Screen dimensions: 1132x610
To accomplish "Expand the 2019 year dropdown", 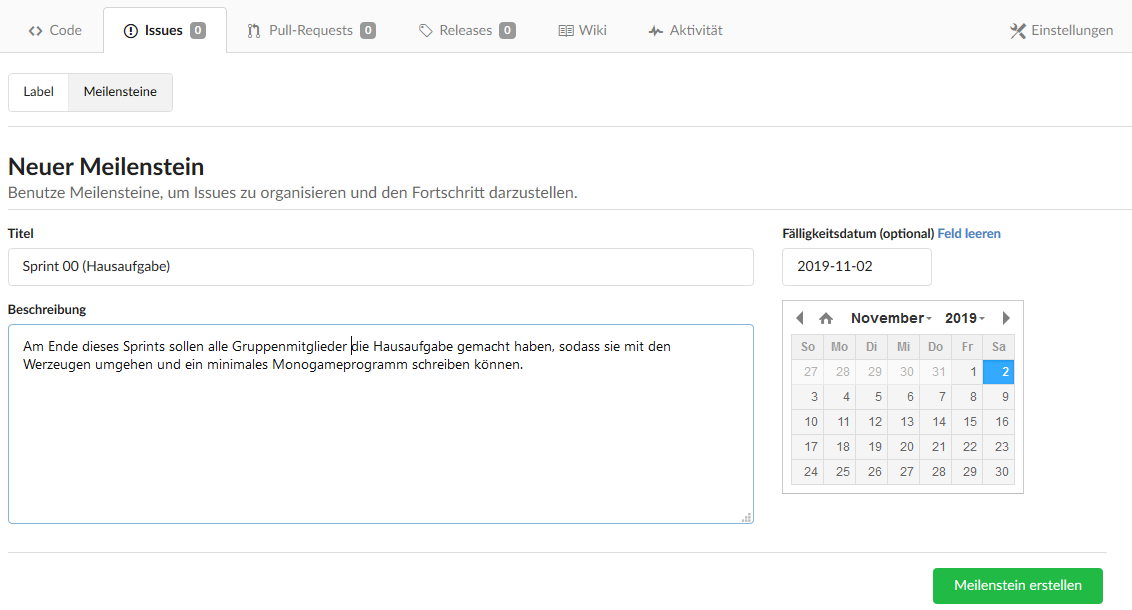I will pyautogui.click(x=965, y=318).
